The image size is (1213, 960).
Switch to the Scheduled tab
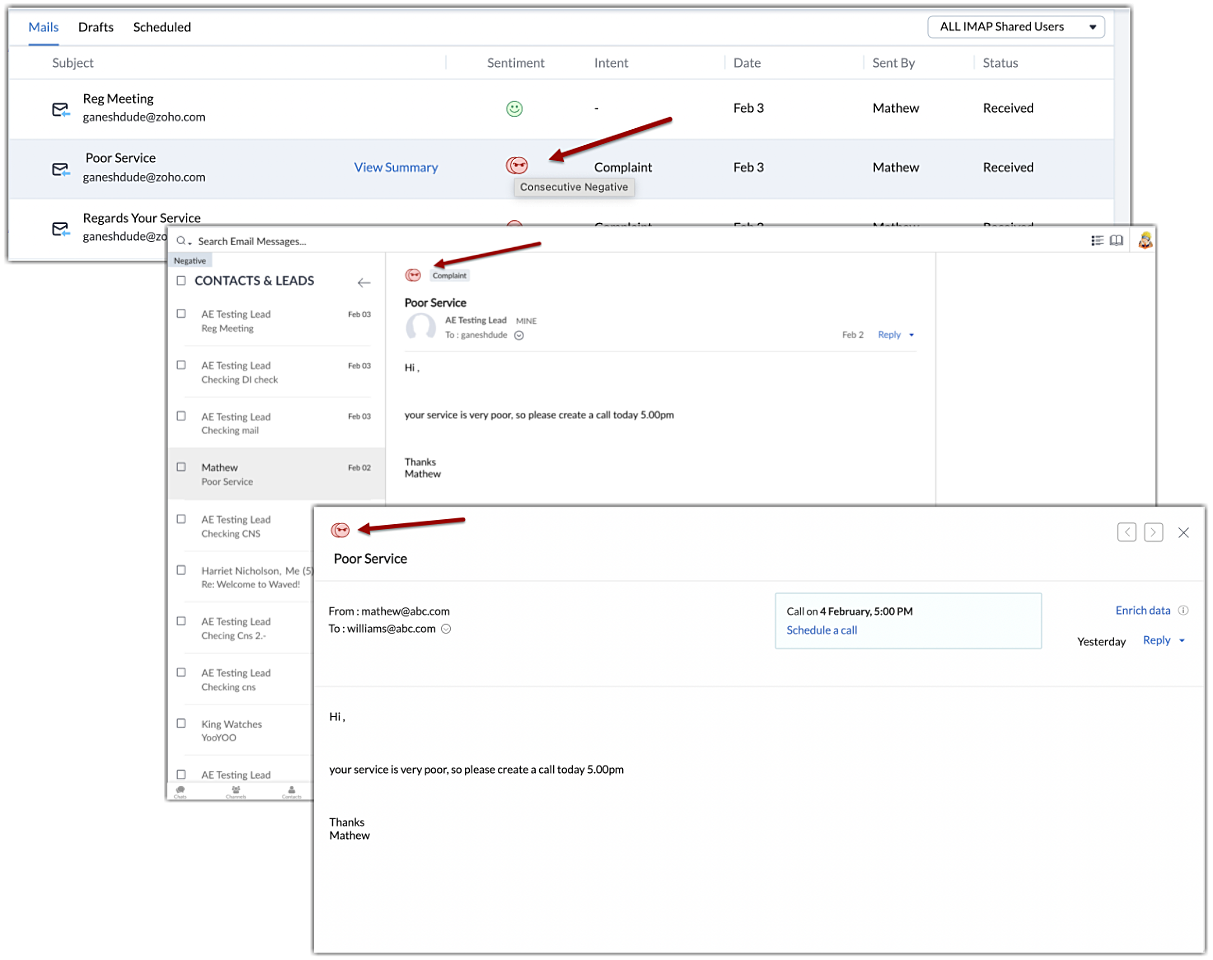(x=162, y=27)
